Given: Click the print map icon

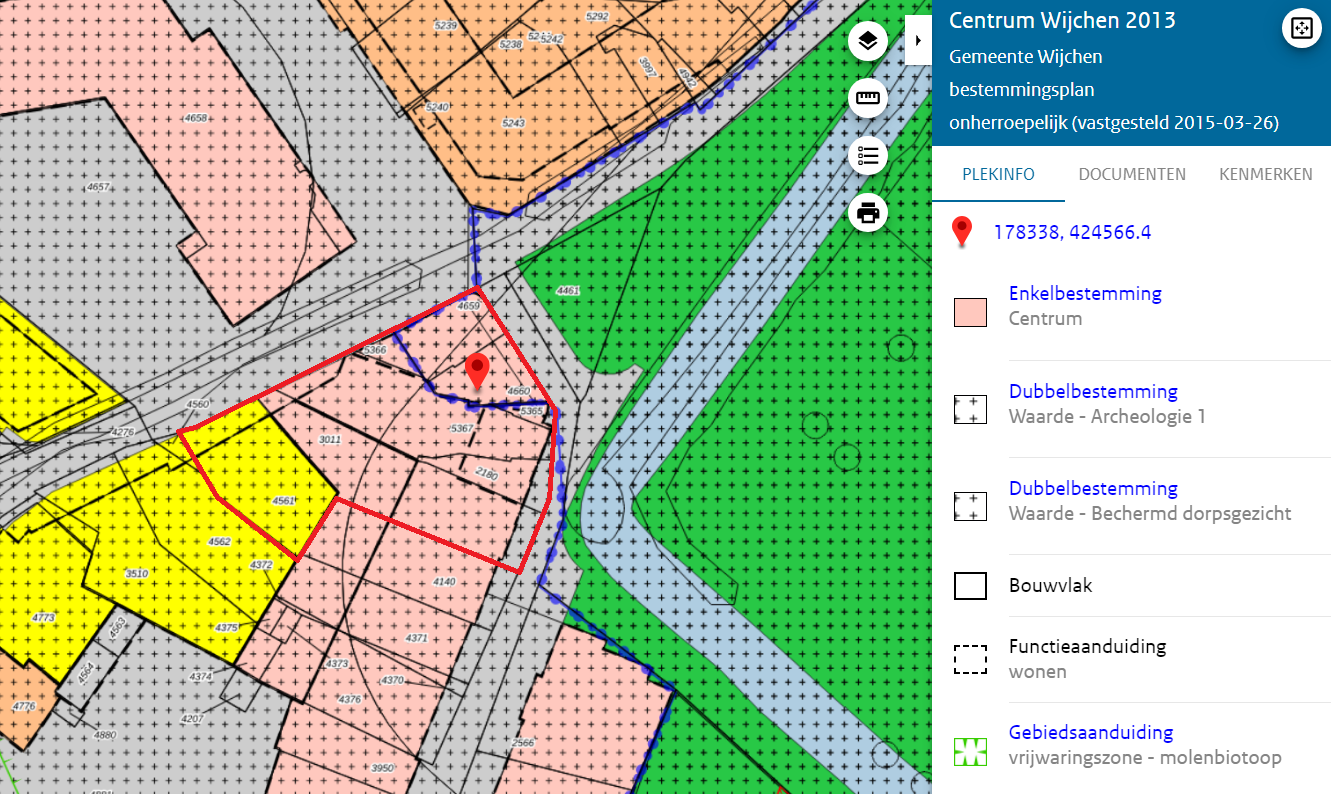Looking at the screenshot, I should click(x=868, y=212).
